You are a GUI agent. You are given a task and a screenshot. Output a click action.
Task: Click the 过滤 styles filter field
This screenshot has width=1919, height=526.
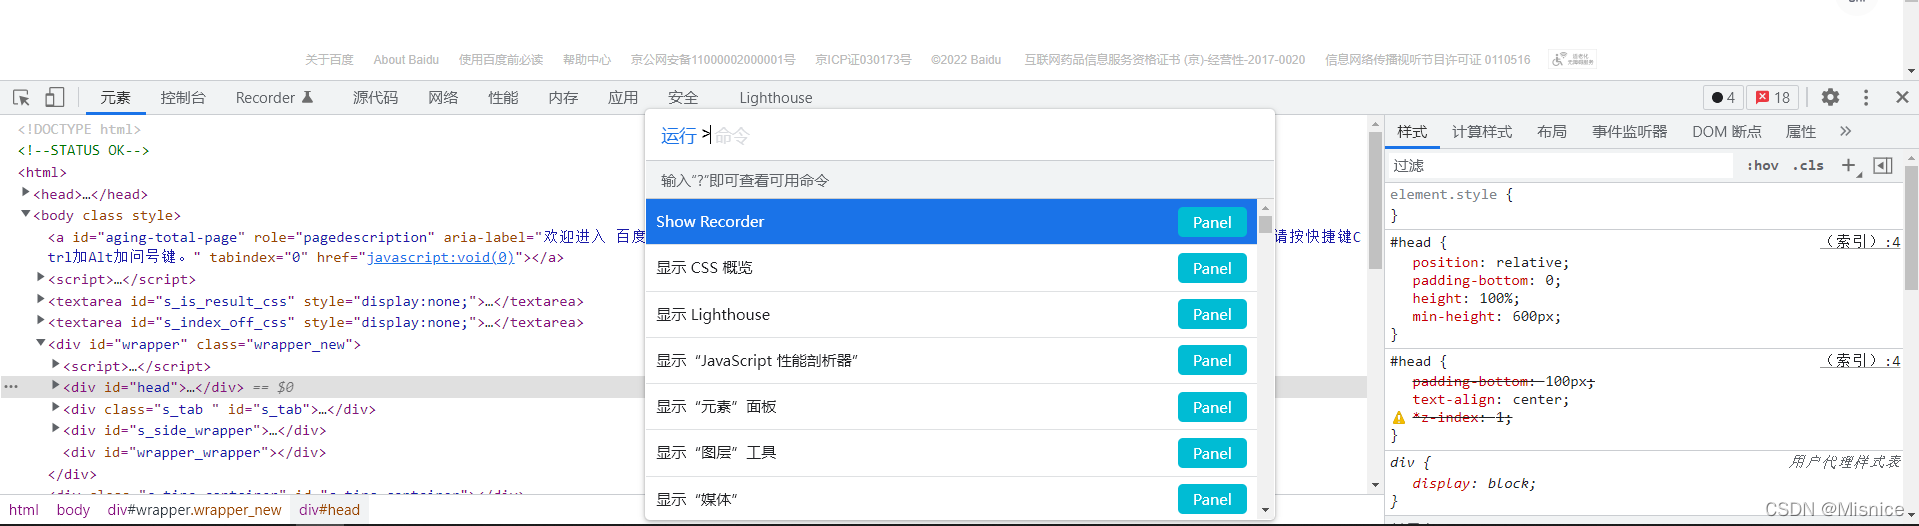[1560, 165]
